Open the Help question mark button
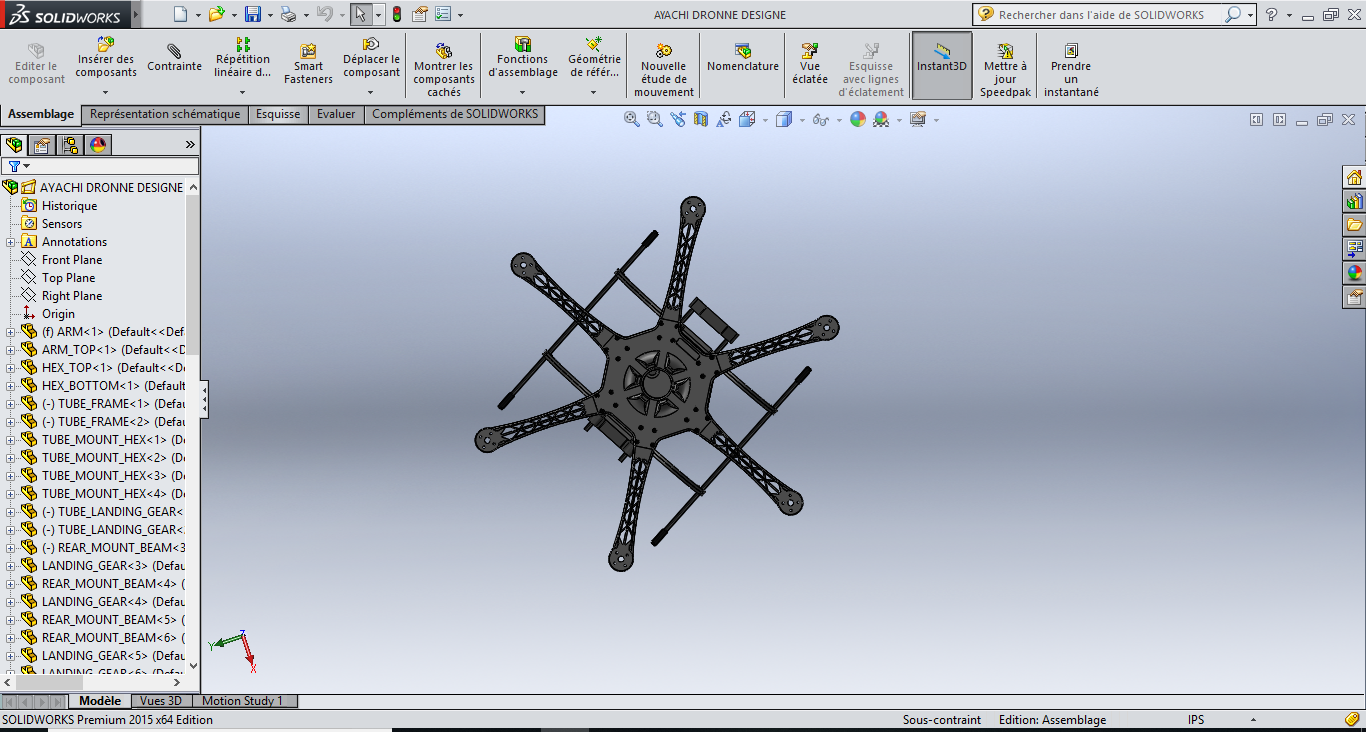 pos(1271,14)
